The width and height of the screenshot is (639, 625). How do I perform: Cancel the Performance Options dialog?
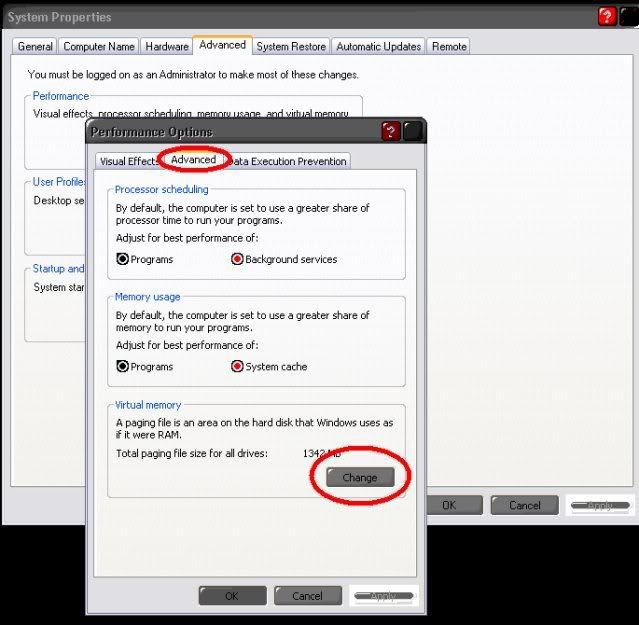[307, 596]
